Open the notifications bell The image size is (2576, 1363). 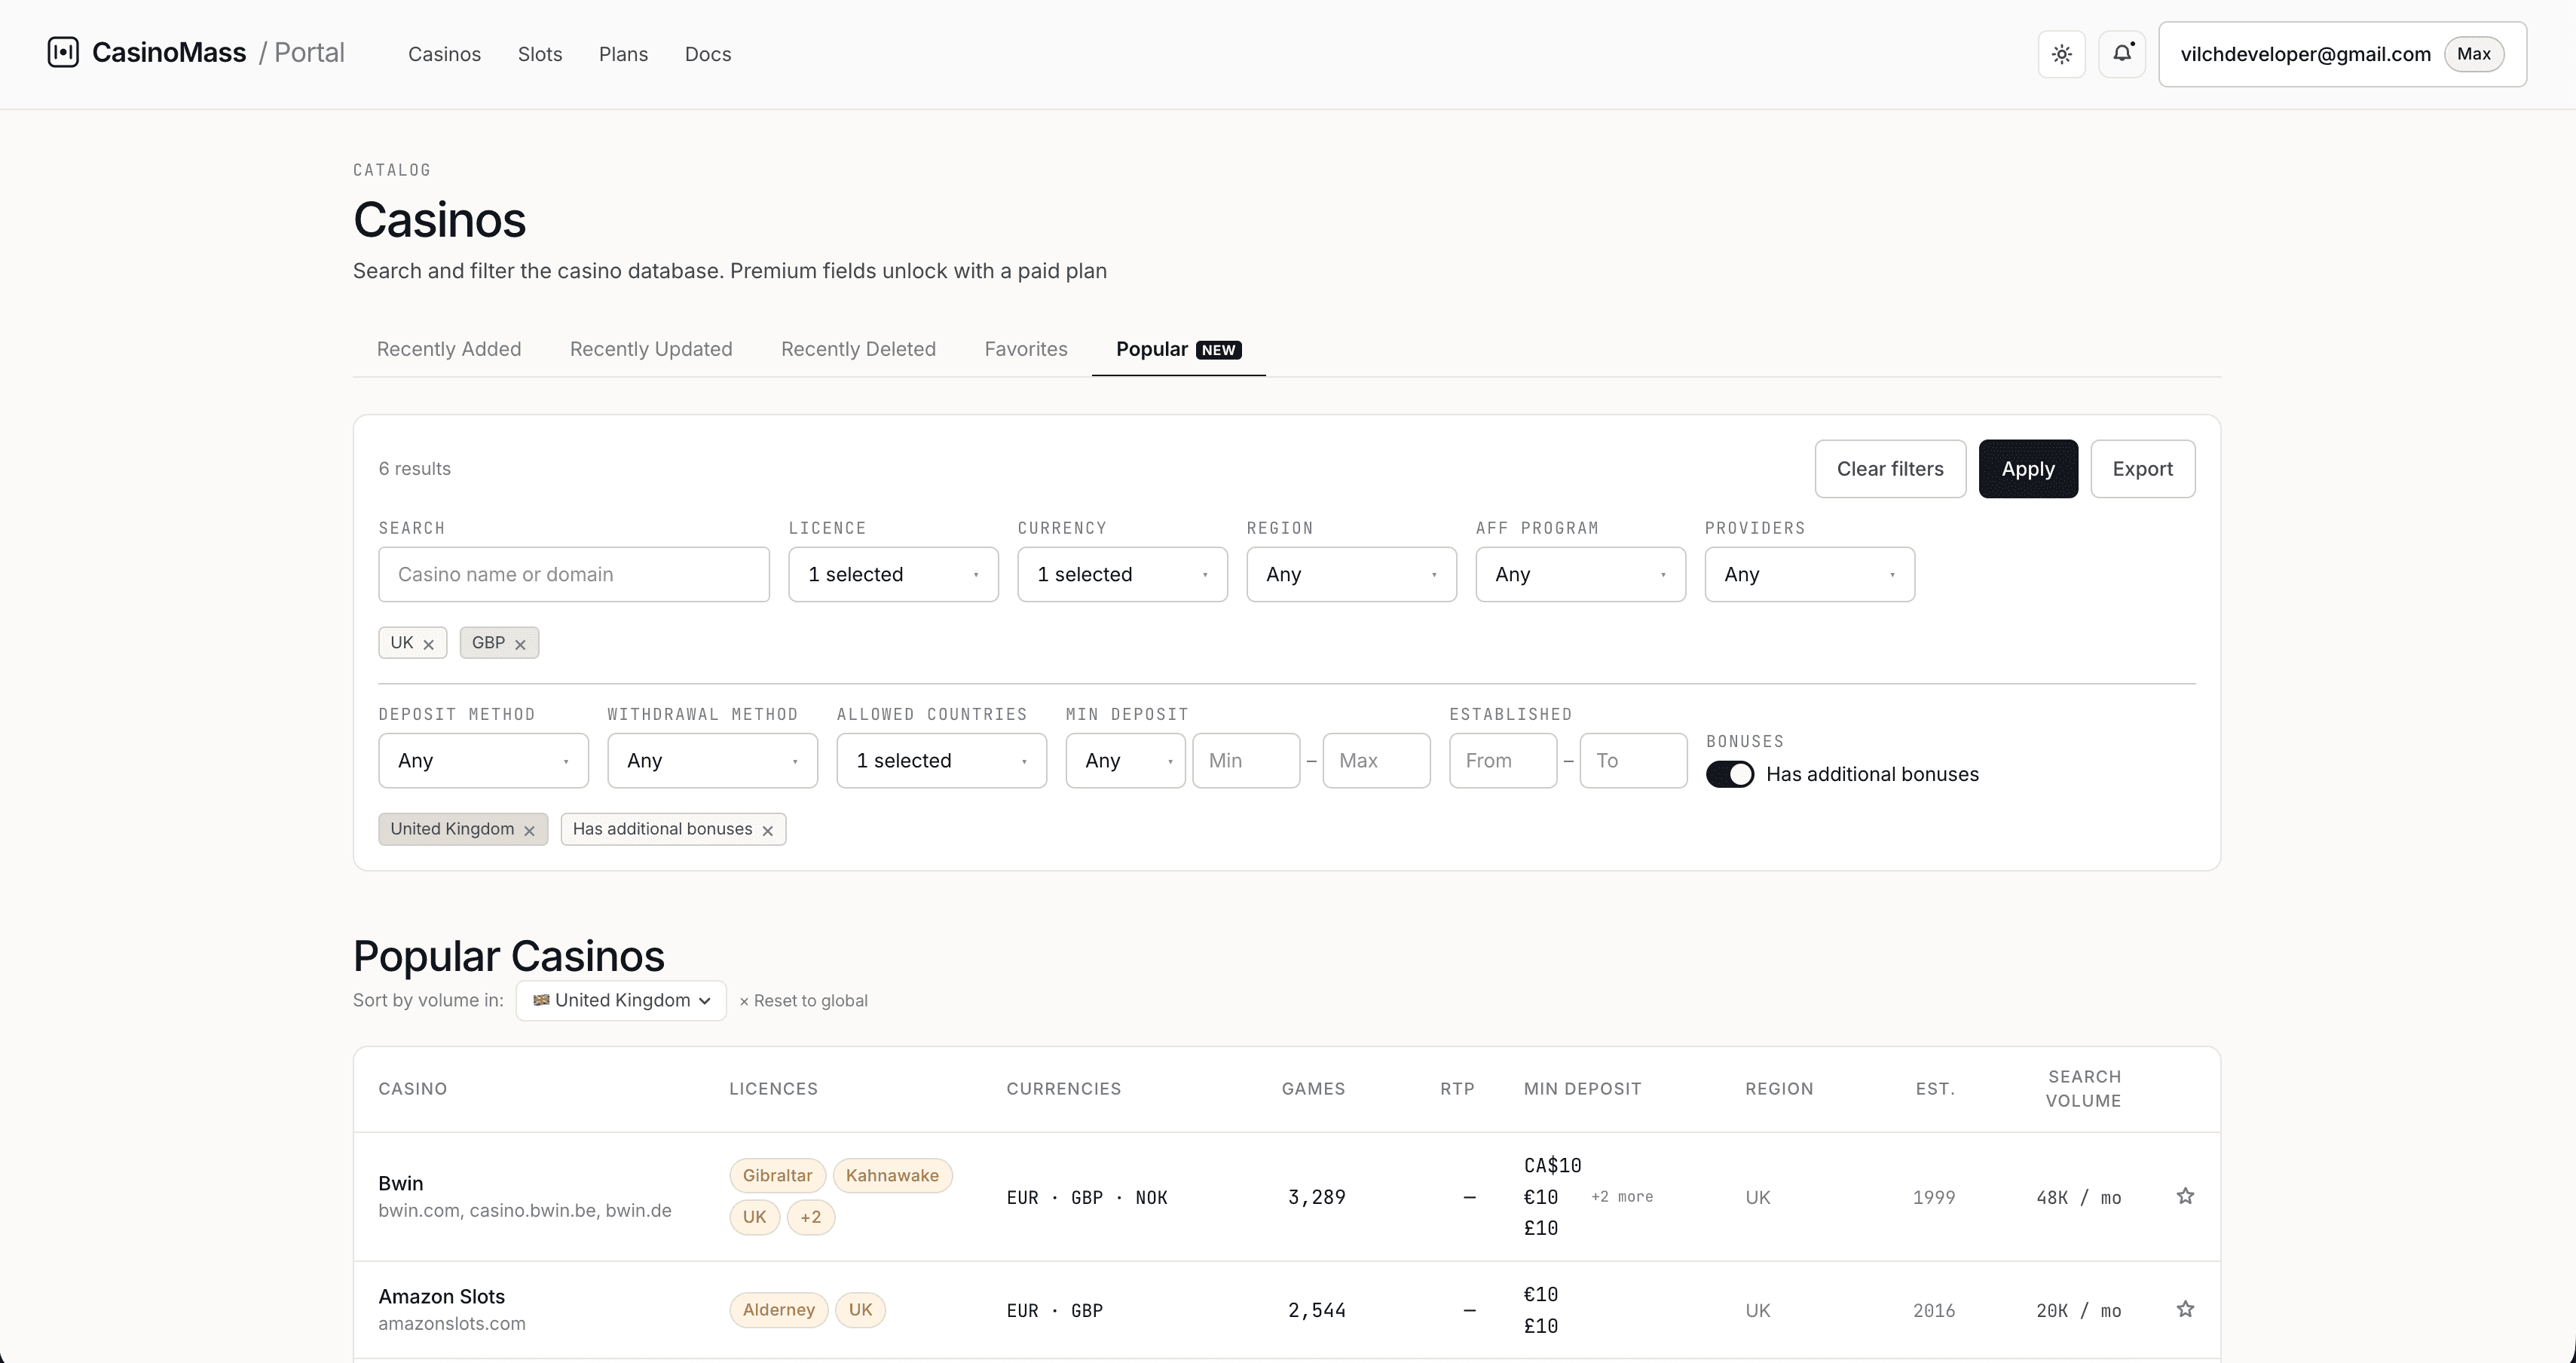click(2121, 54)
